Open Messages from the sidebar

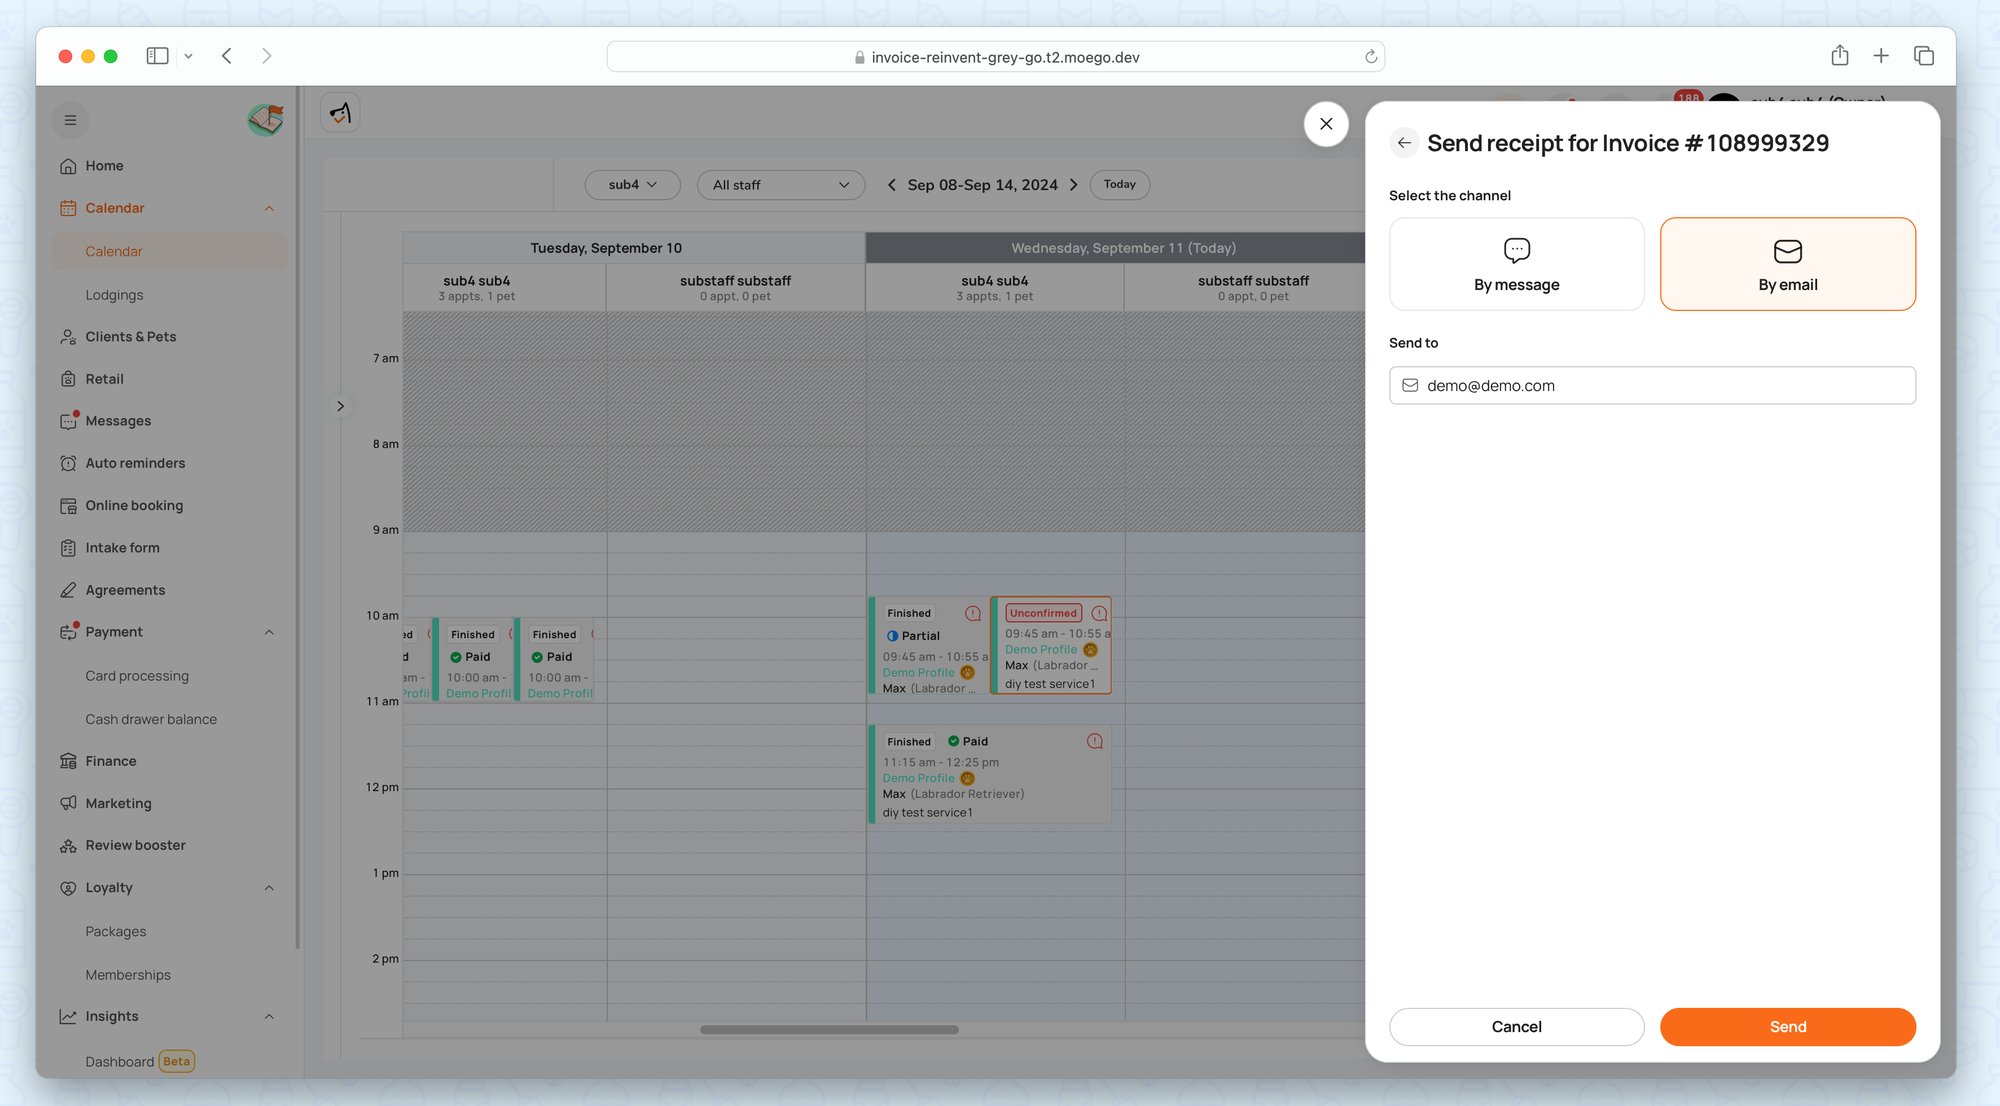point(118,421)
